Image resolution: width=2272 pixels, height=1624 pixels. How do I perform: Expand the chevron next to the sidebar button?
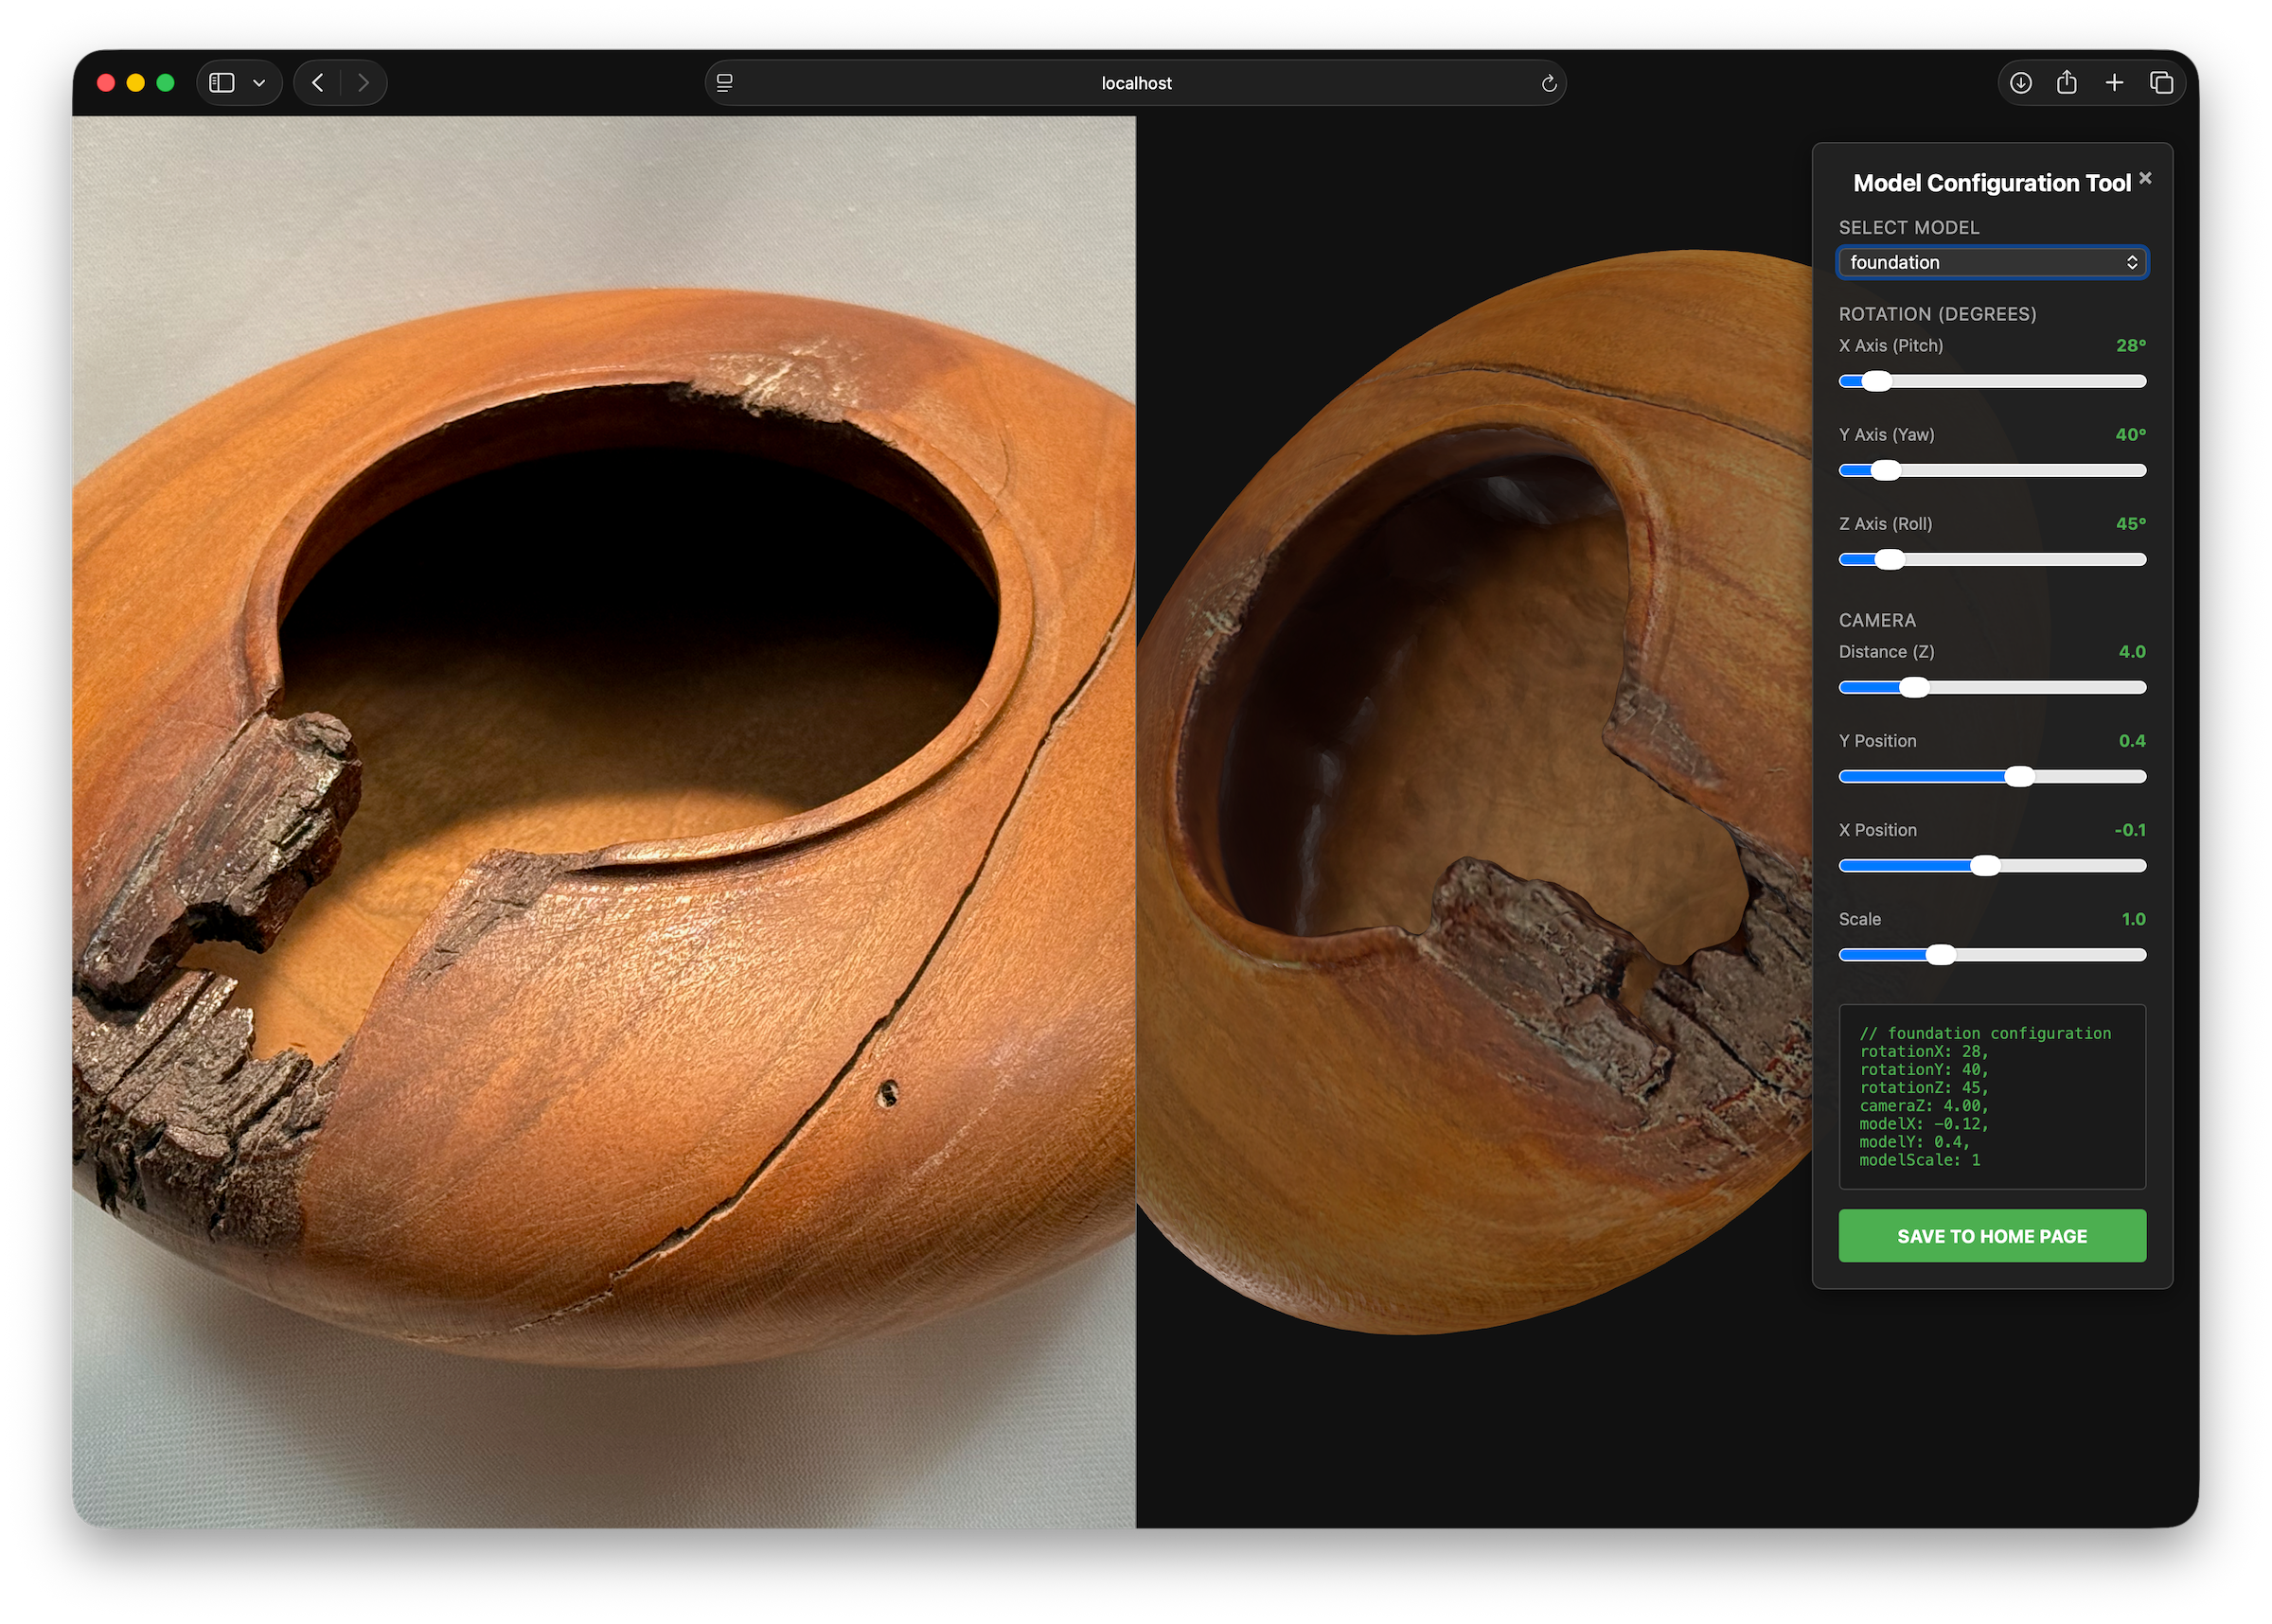261,83
